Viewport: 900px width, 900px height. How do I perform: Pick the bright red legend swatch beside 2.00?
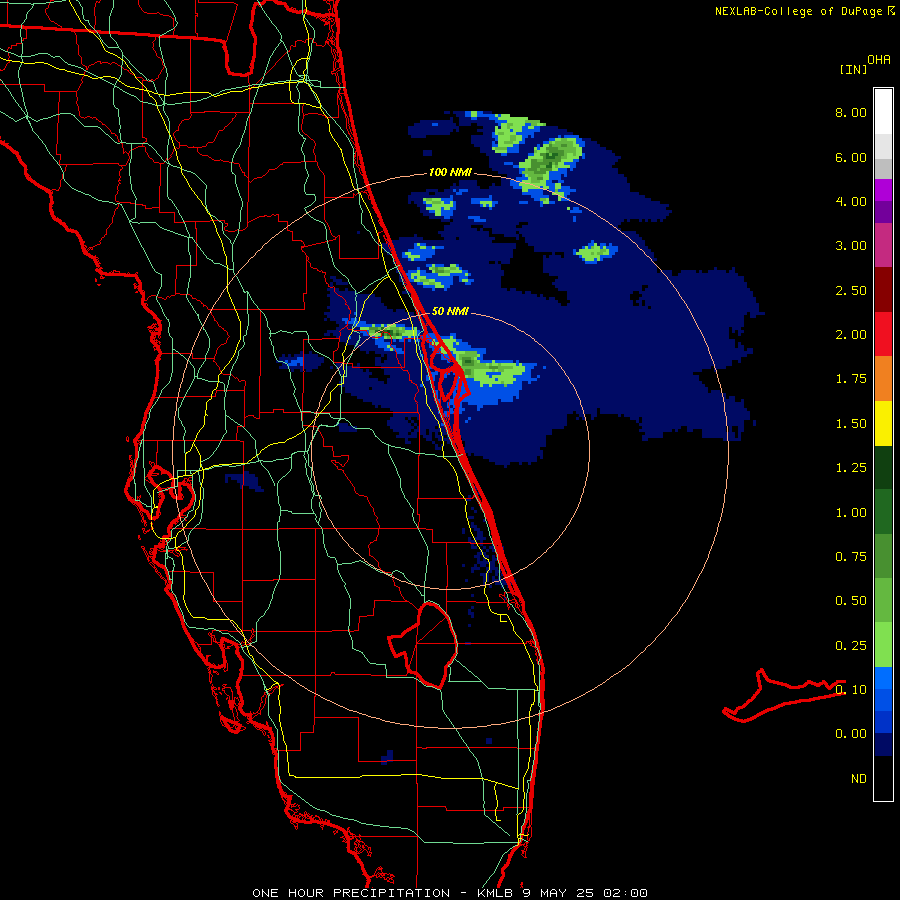click(883, 334)
